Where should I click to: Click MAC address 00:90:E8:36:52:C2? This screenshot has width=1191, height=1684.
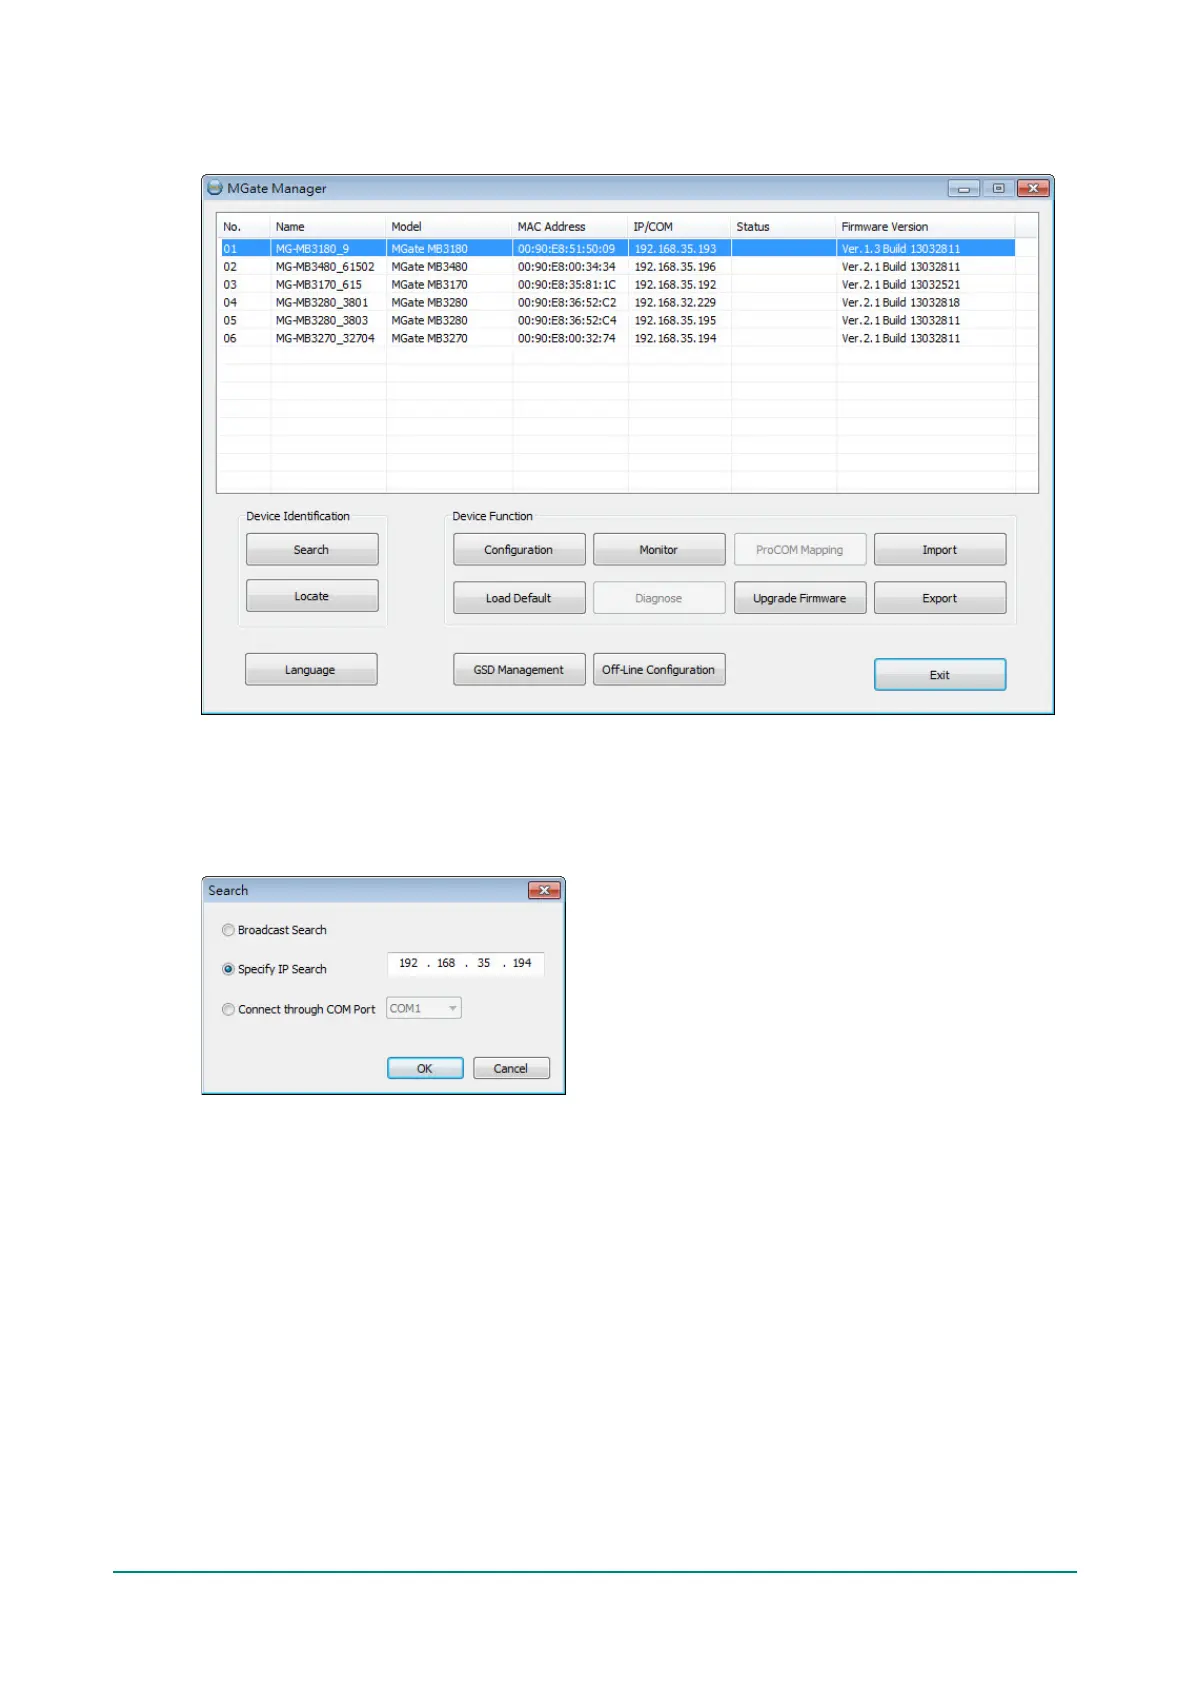click(x=566, y=303)
